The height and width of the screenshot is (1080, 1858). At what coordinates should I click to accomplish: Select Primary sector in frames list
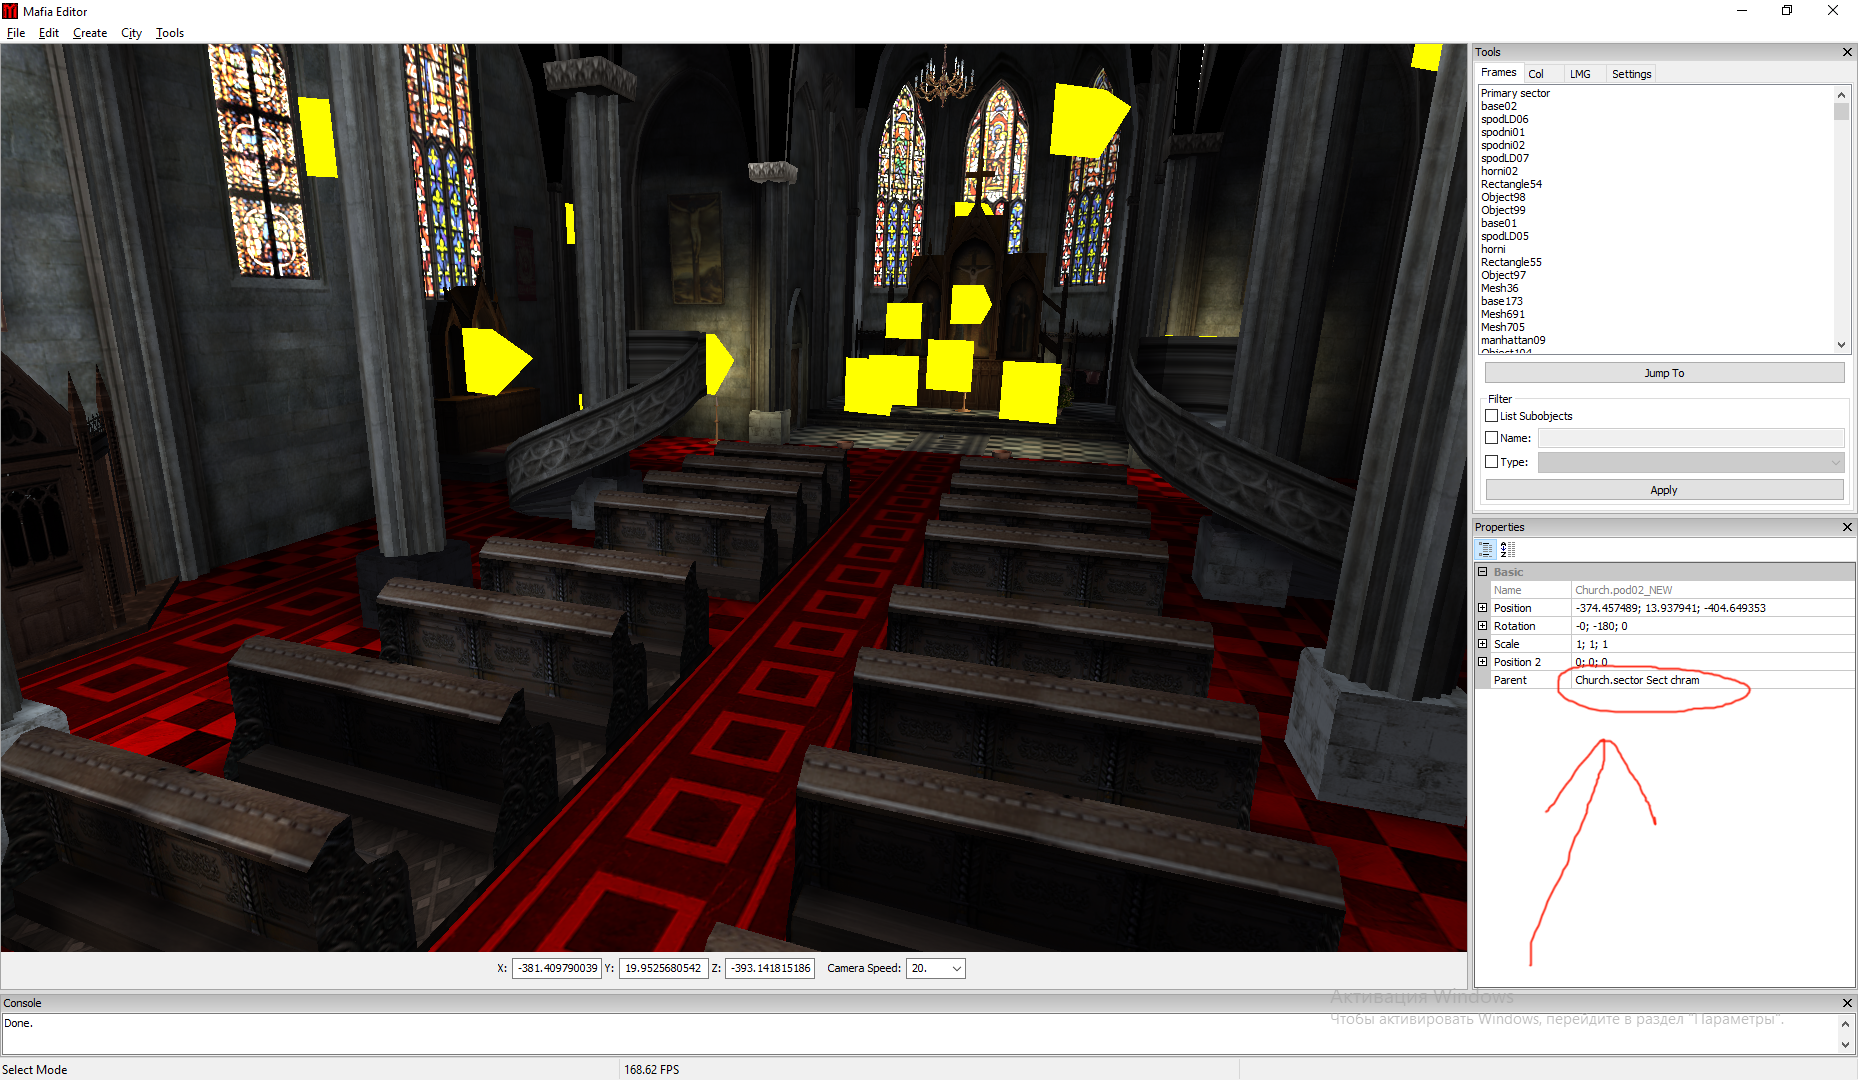(x=1515, y=93)
